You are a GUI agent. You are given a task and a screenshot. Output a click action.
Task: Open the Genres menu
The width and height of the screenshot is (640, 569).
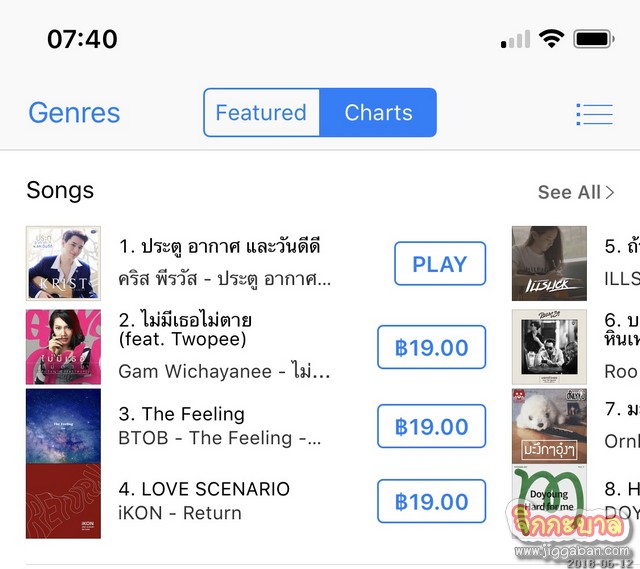point(74,113)
